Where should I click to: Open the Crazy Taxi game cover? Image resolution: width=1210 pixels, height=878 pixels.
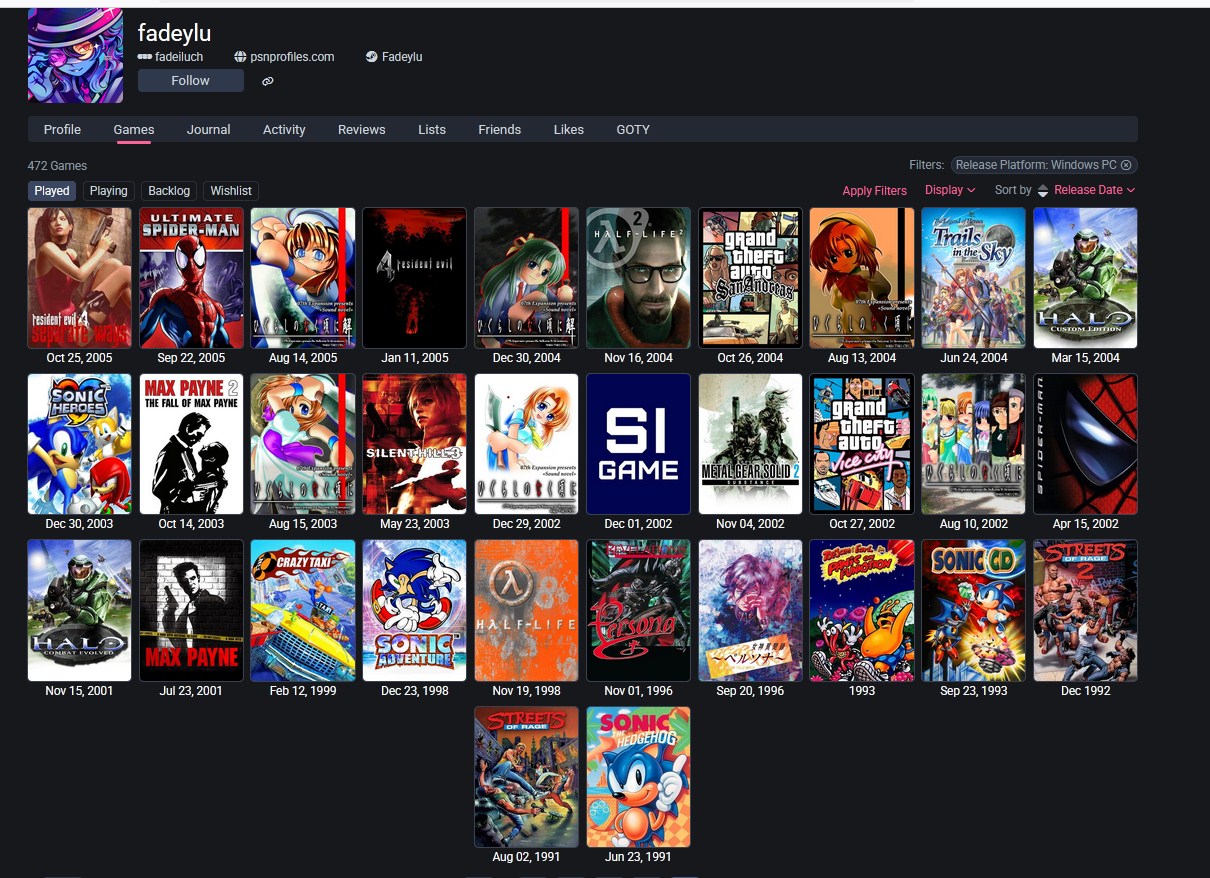coord(303,611)
